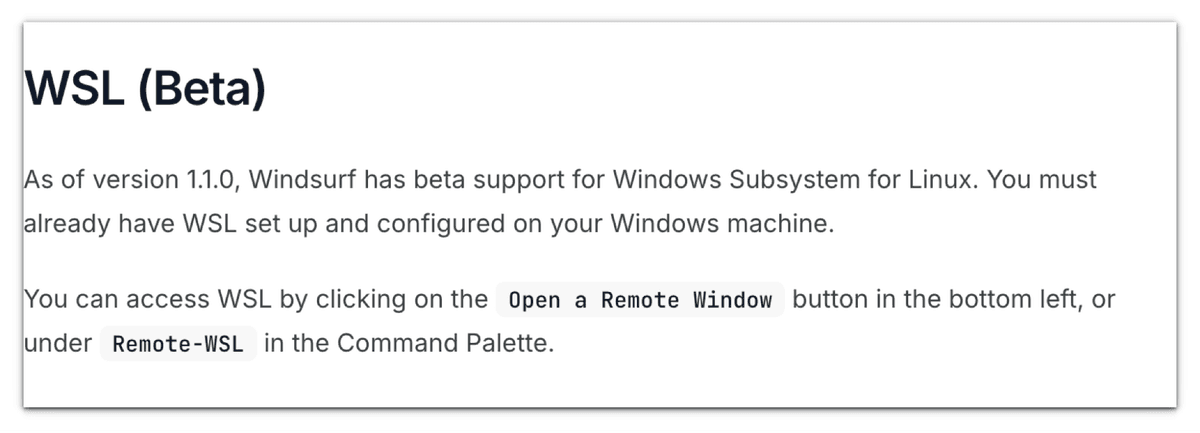The width and height of the screenshot is (1200, 433).
Task: Click the version number "1.1.0"
Action: (x=210, y=180)
